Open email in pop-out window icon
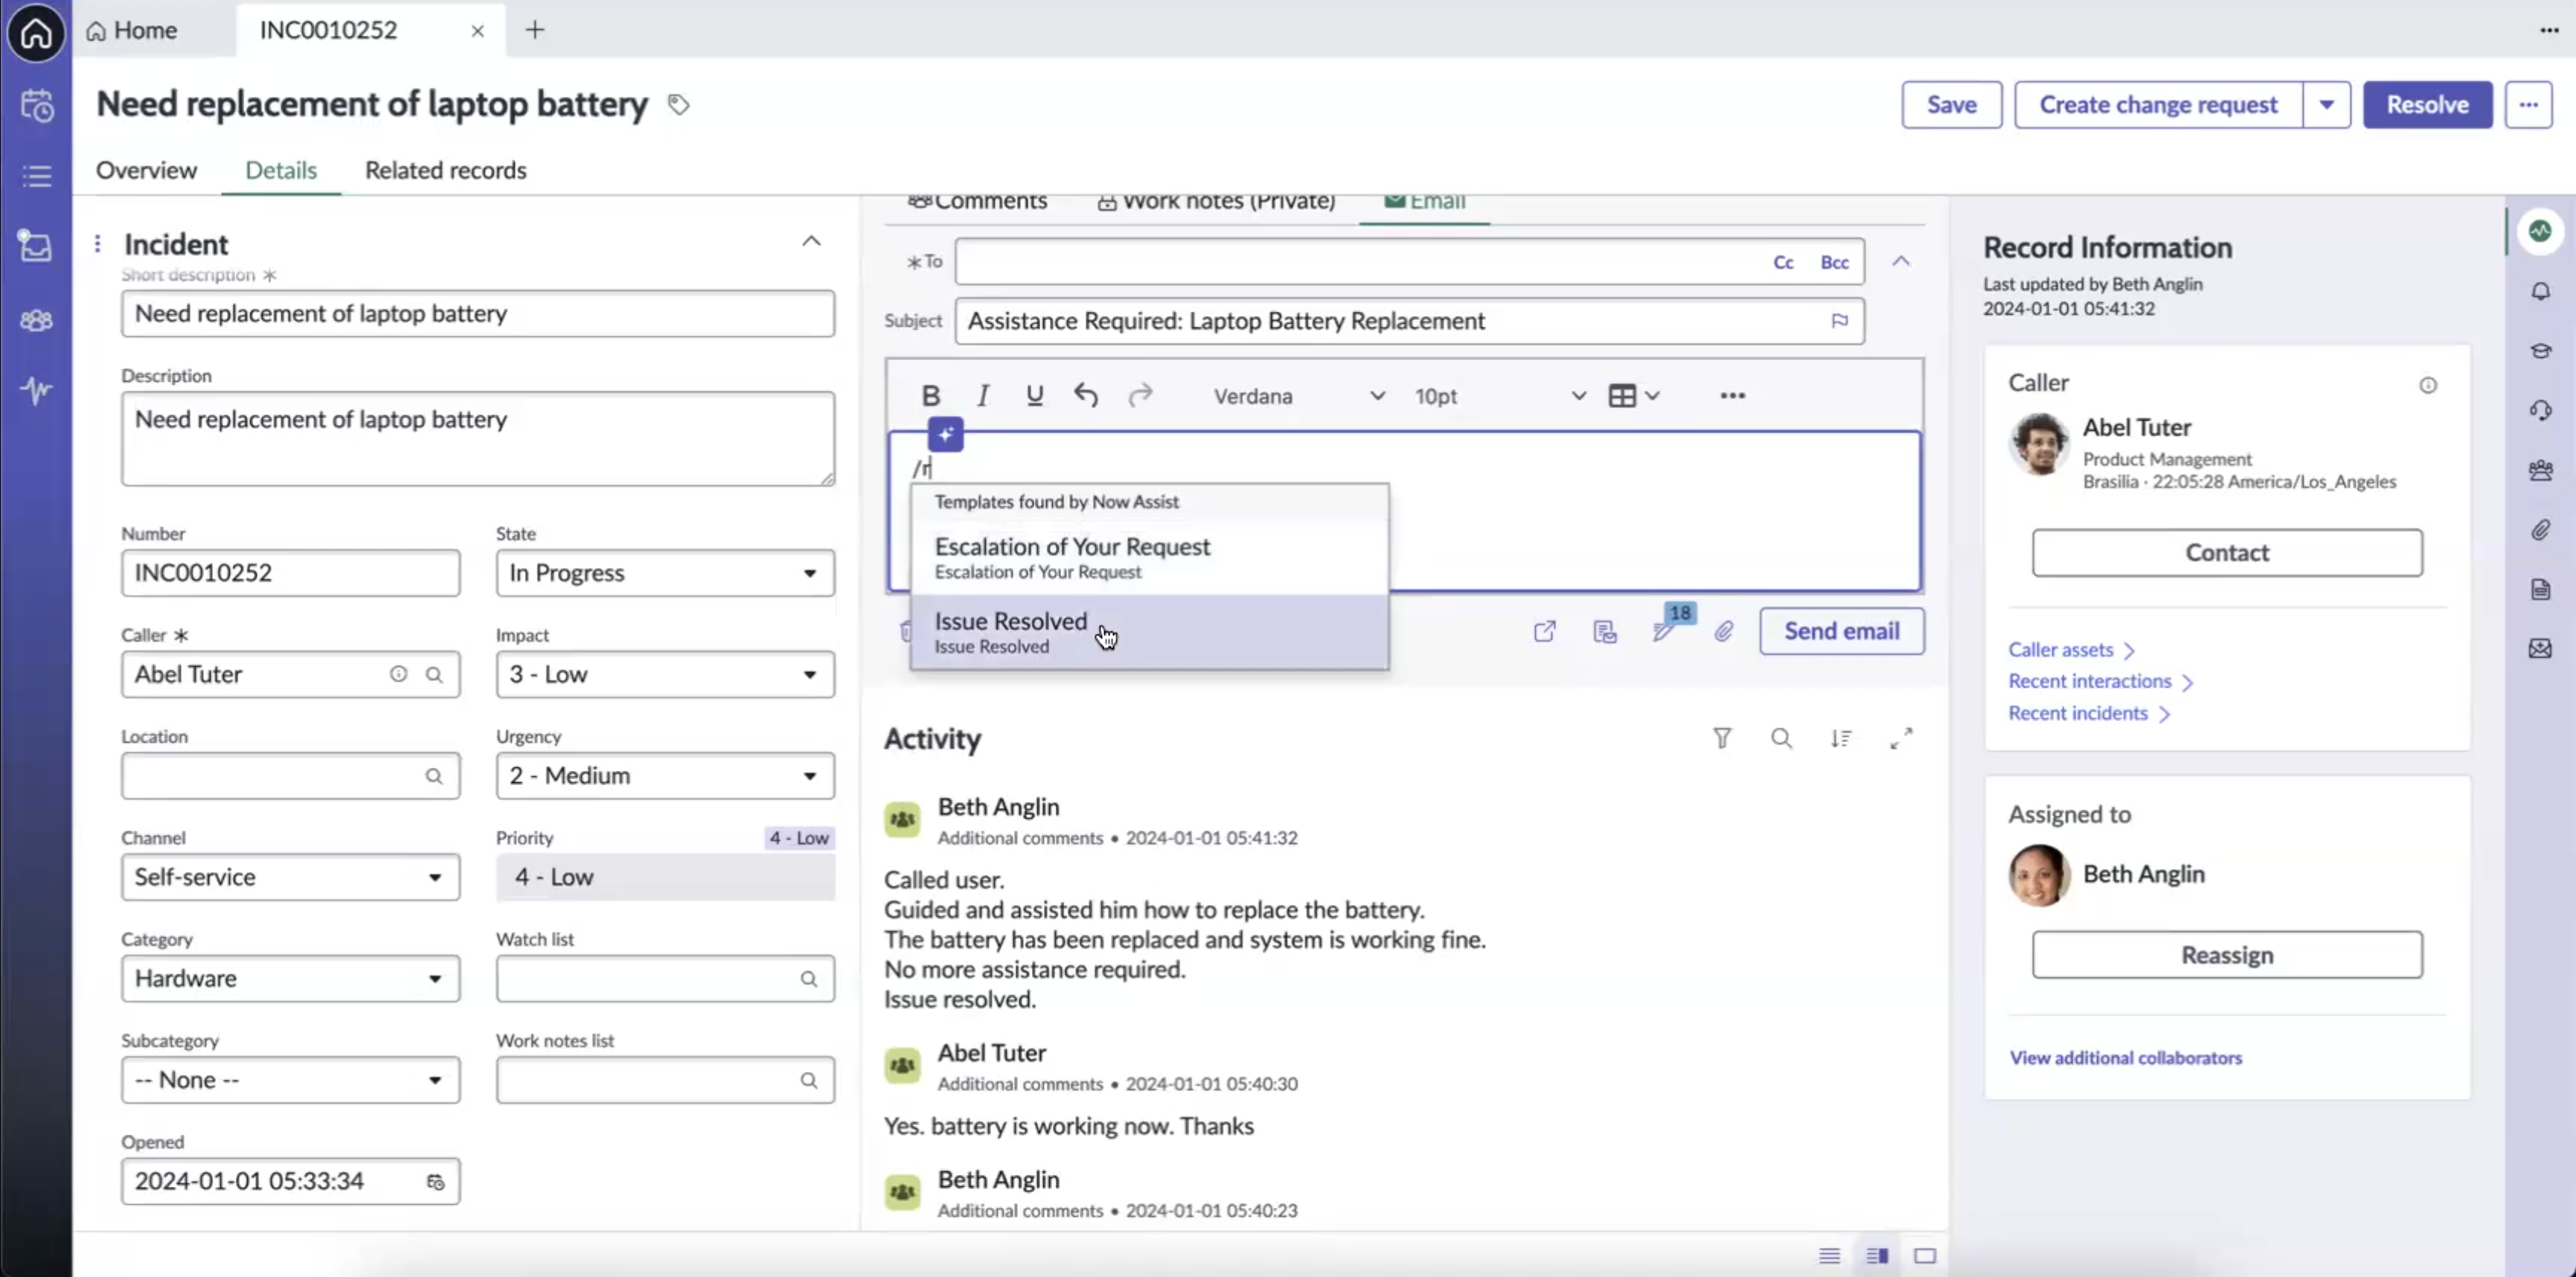2576x1277 pixels. click(x=1544, y=632)
